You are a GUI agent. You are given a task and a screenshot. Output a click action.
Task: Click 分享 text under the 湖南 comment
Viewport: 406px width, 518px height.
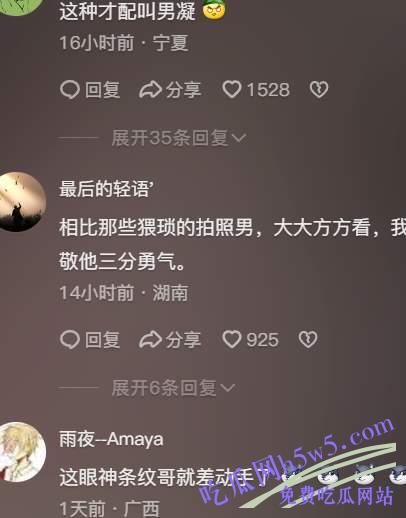click(x=183, y=340)
